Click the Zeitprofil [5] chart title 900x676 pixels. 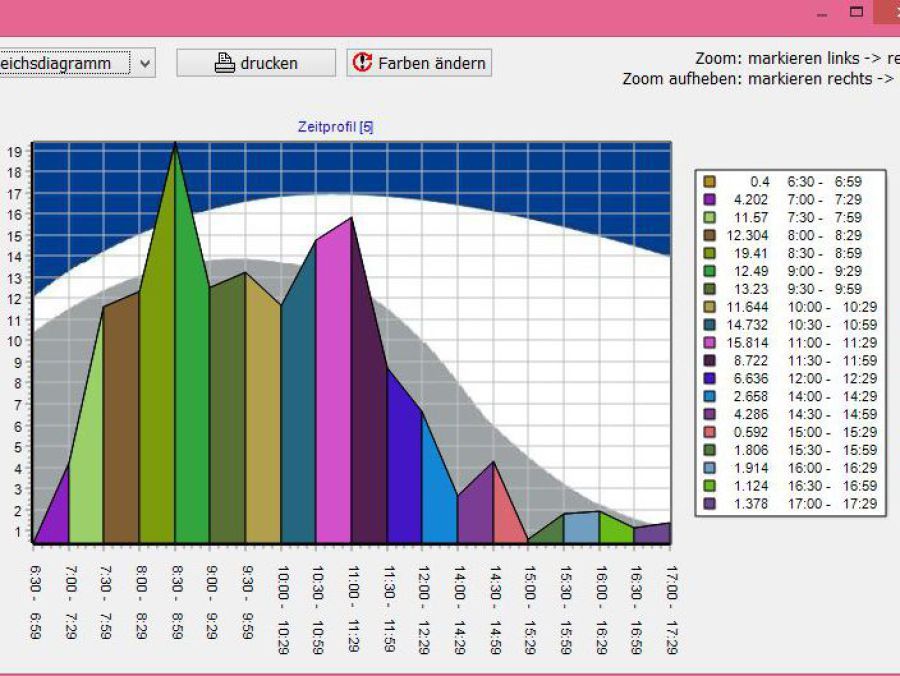point(335,127)
